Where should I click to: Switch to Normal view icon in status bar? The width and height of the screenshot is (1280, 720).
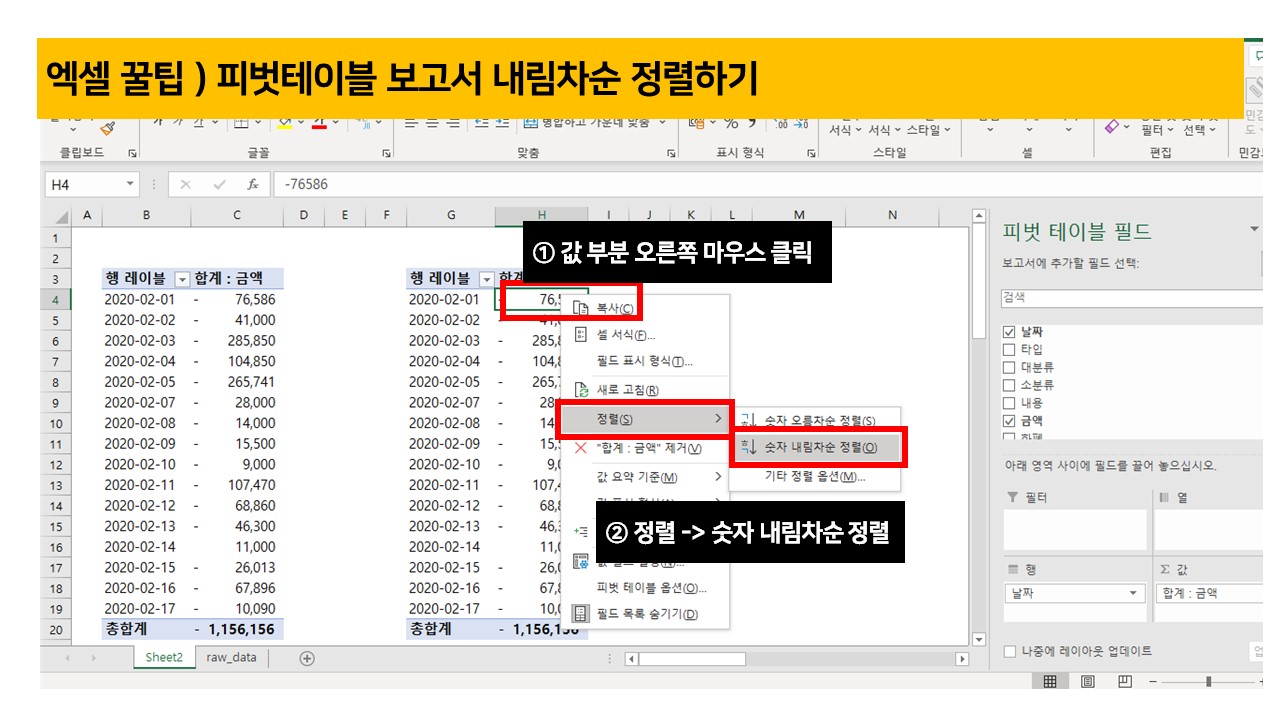pos(1050,682)
